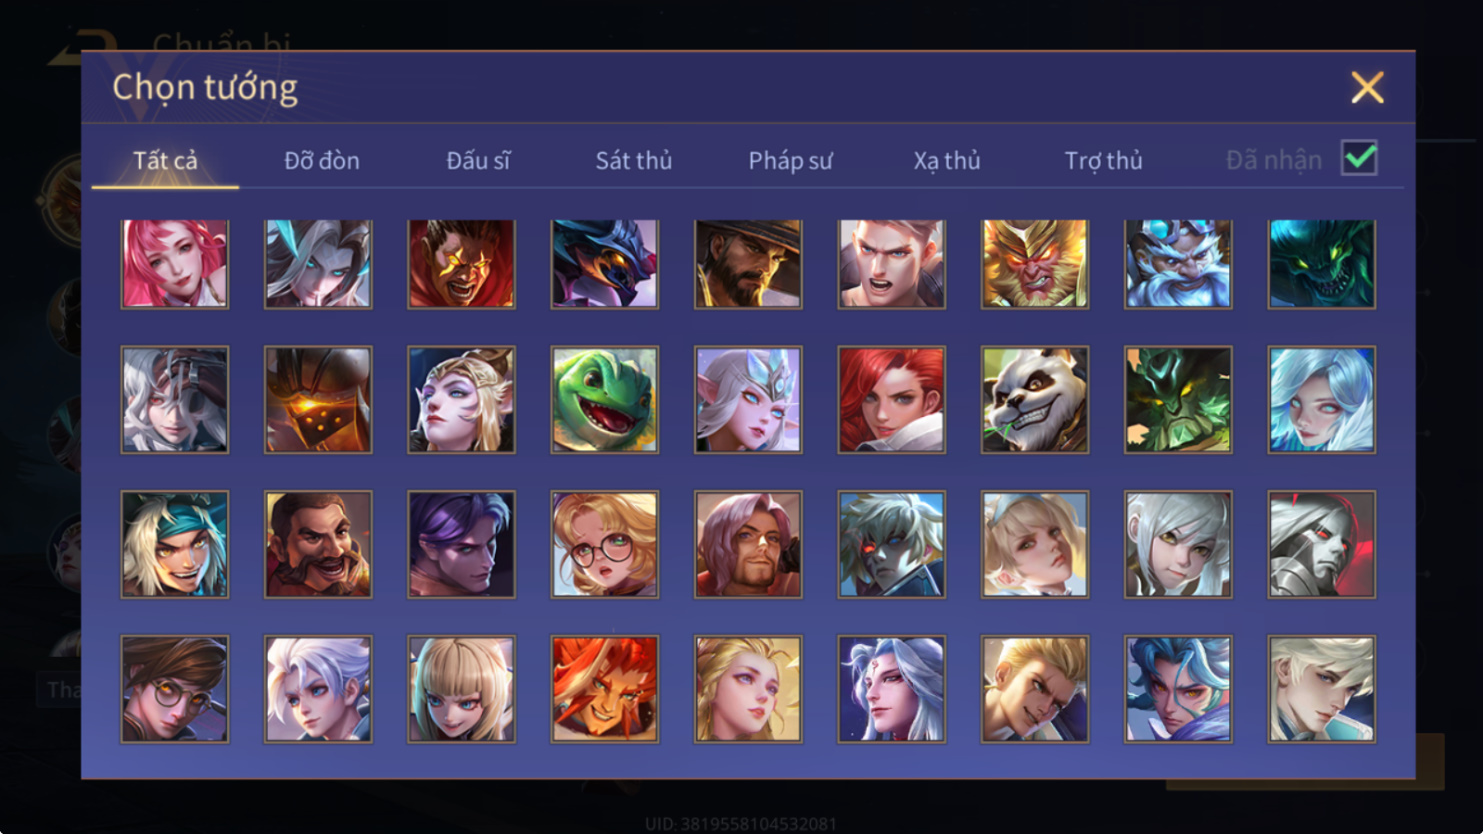Pick the dark green glowing-eyed monster hero

pyautogui.click(x=1322, y=264)
